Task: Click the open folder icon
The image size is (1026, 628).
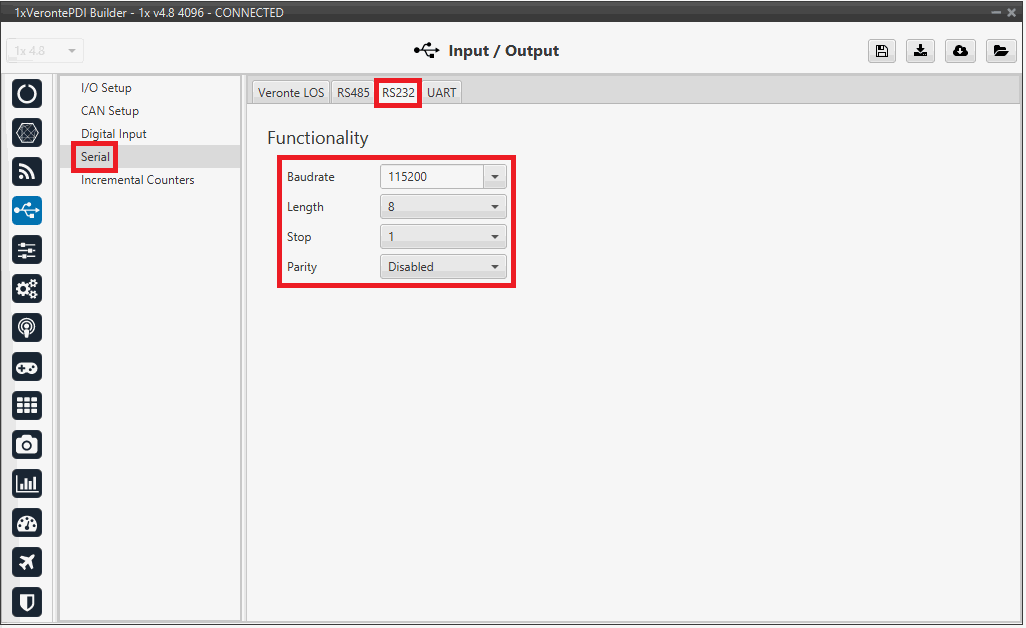Action: click(1000, 51)
